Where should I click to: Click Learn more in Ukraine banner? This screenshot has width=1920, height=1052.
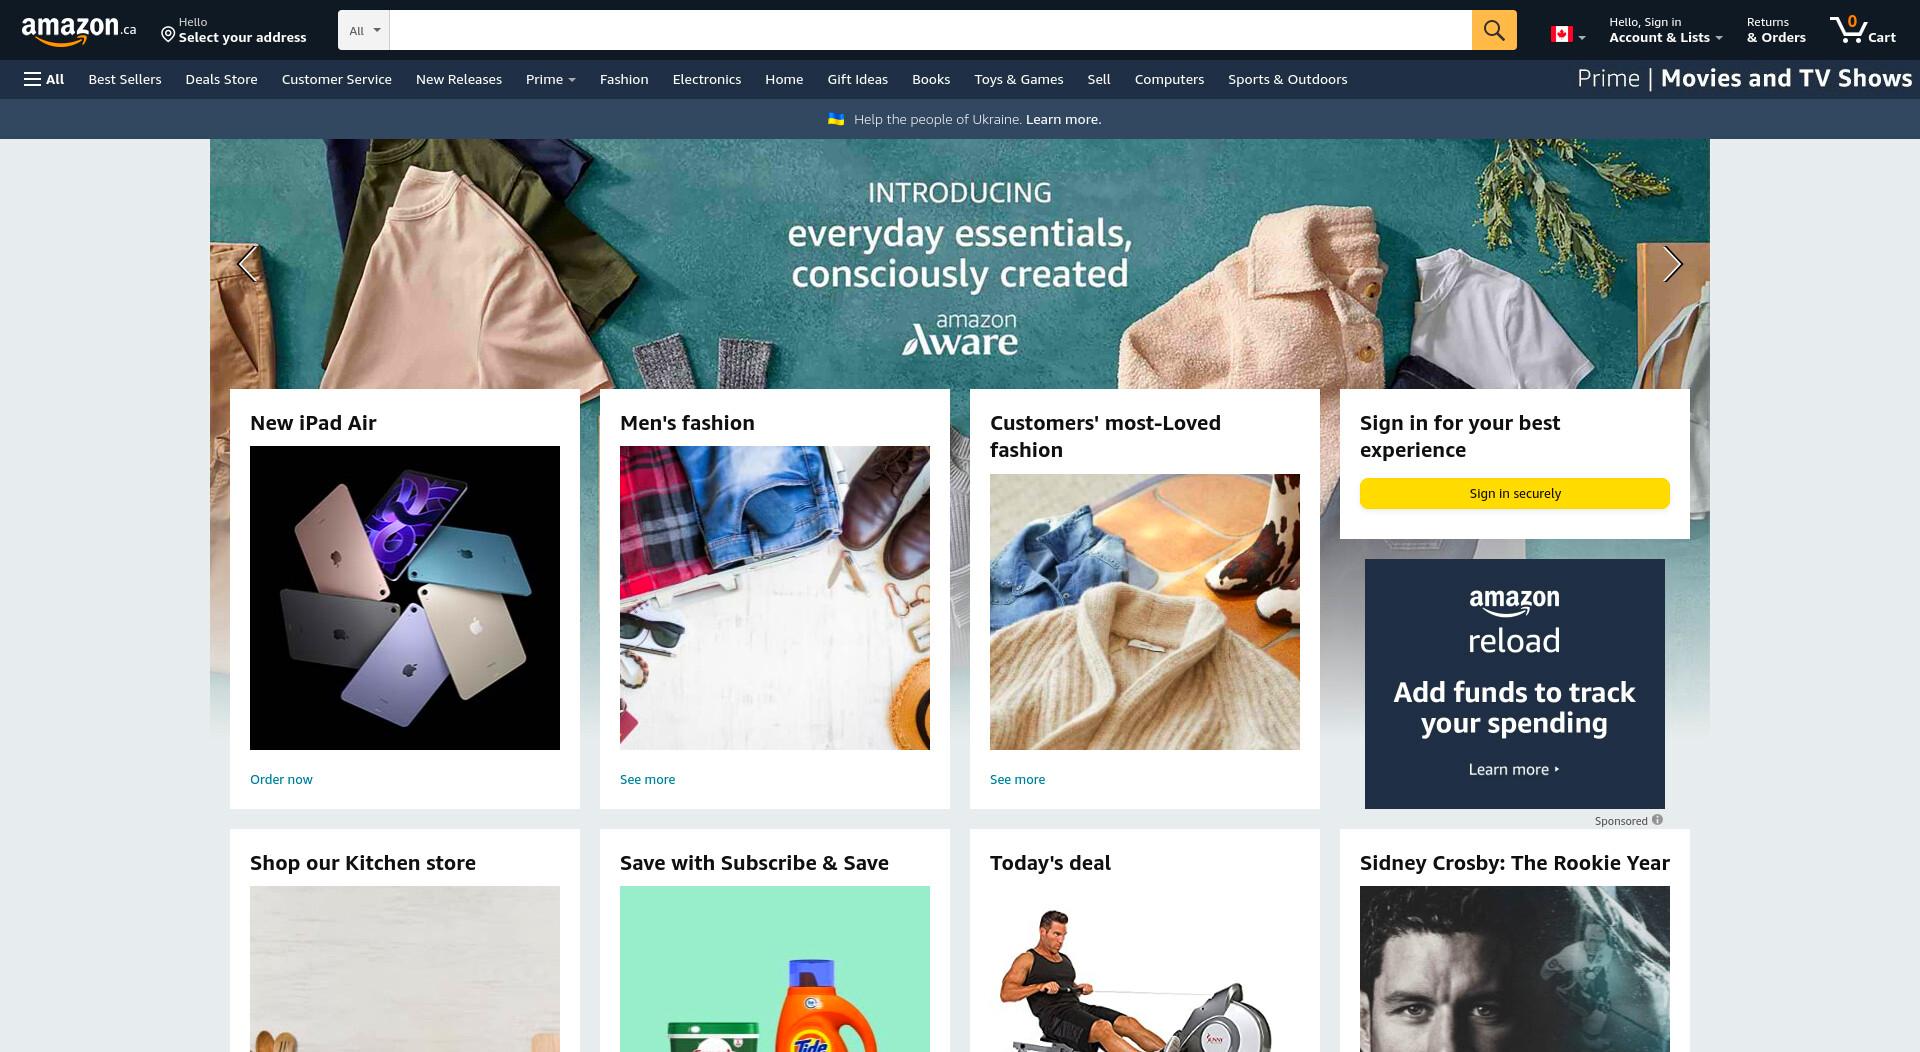pyautogui.click(x=1063, y=119)
